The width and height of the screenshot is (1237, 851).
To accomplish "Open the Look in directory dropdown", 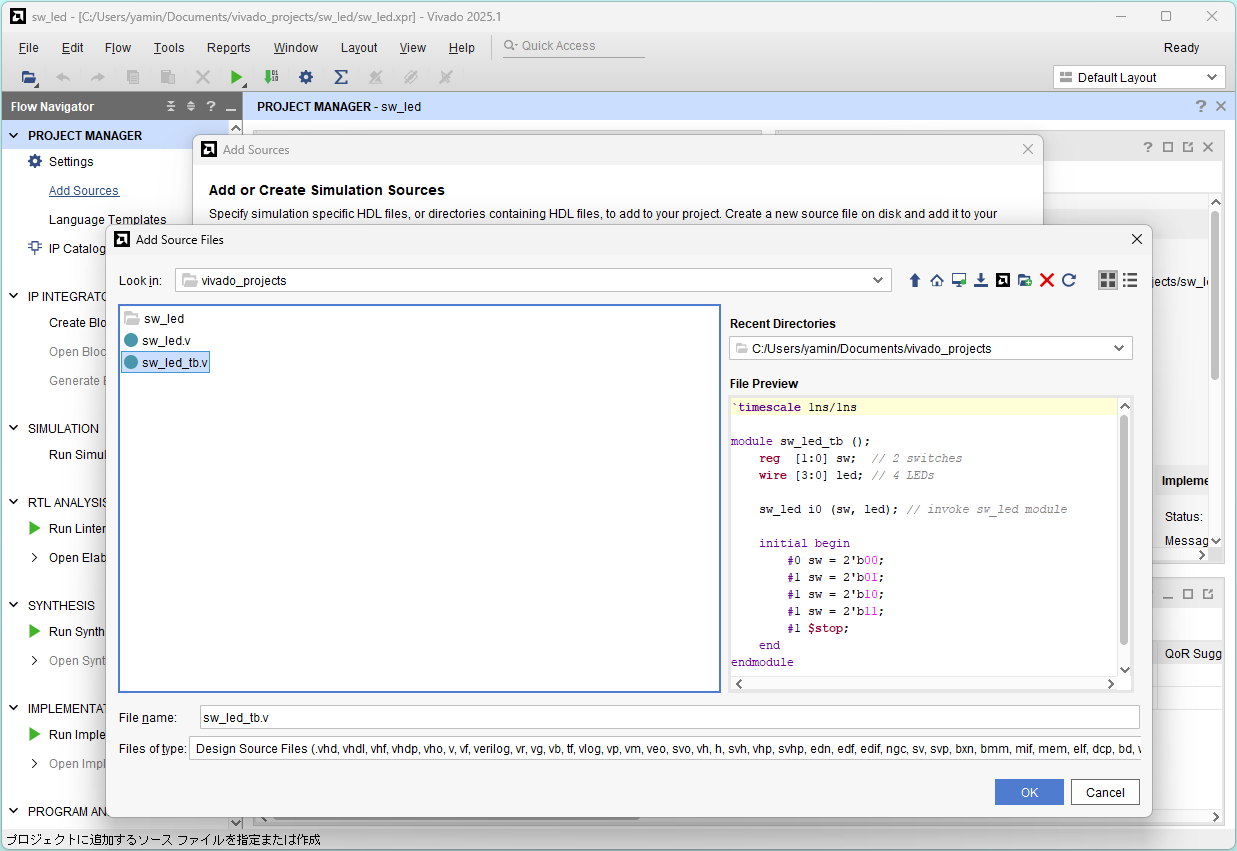I will [x=877, y=281].
